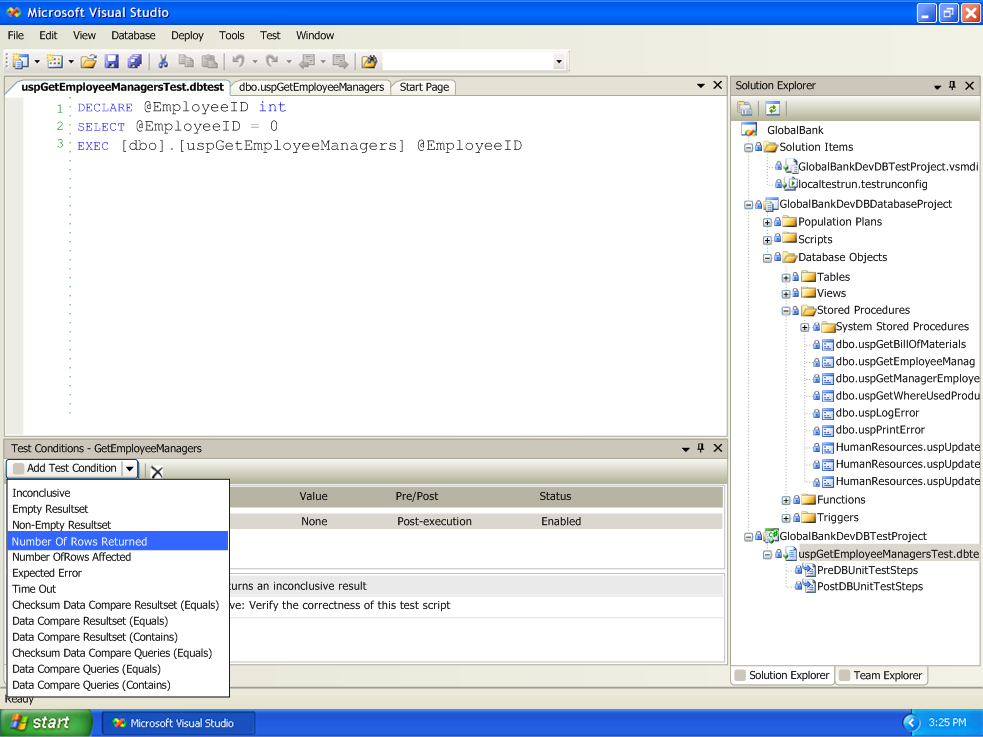
Task: Open the Redo history dropdown arrow
Action: 288,61
